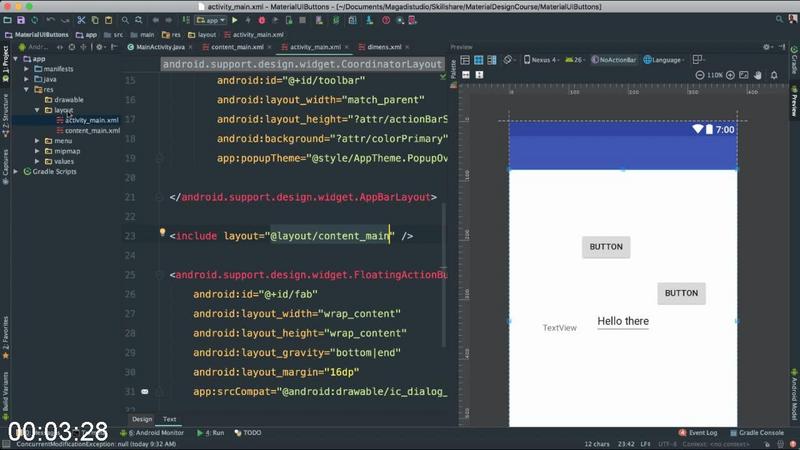Viewport: 800px width, 450px height.
Task: Select the drawable folder in tree
Action: click(x=64, y=99)
